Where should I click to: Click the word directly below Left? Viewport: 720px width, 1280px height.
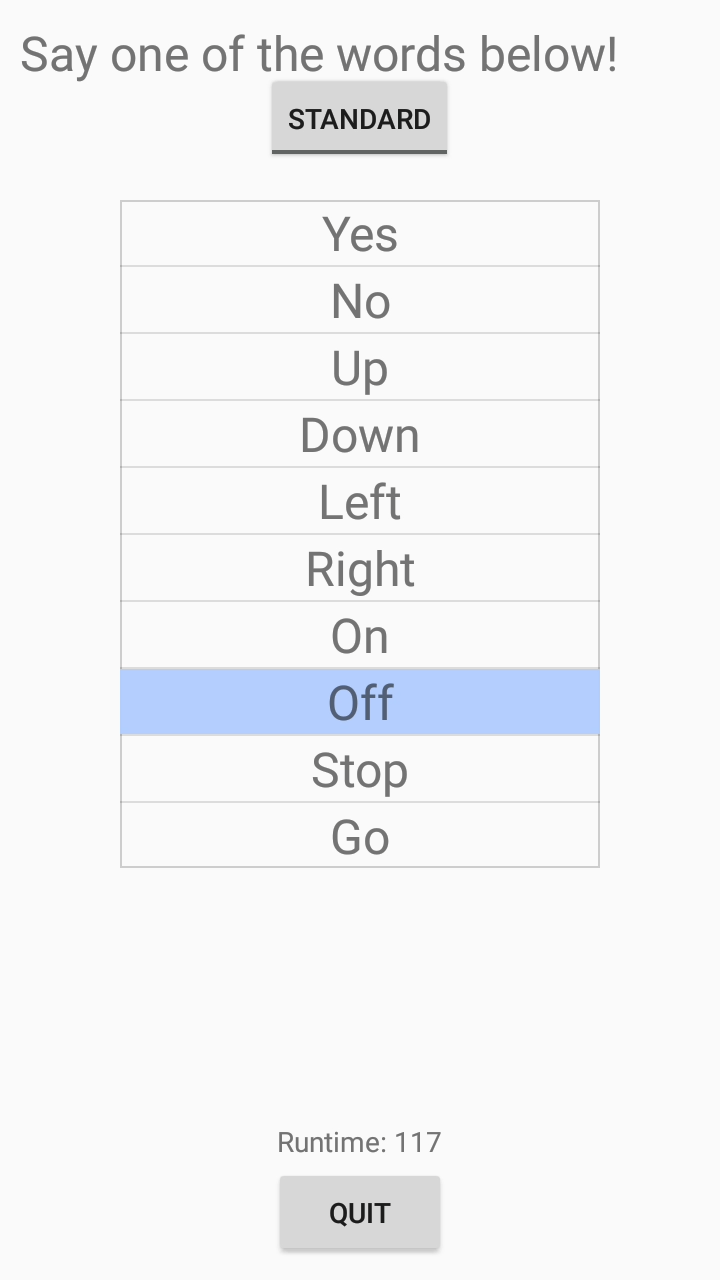(x=360, y=569)
